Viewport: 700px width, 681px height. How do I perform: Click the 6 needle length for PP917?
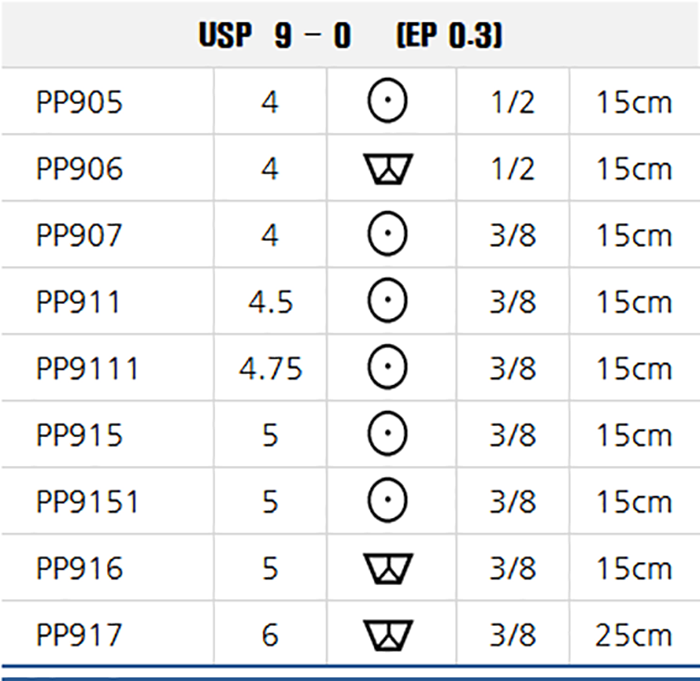(x=270, y=635)
